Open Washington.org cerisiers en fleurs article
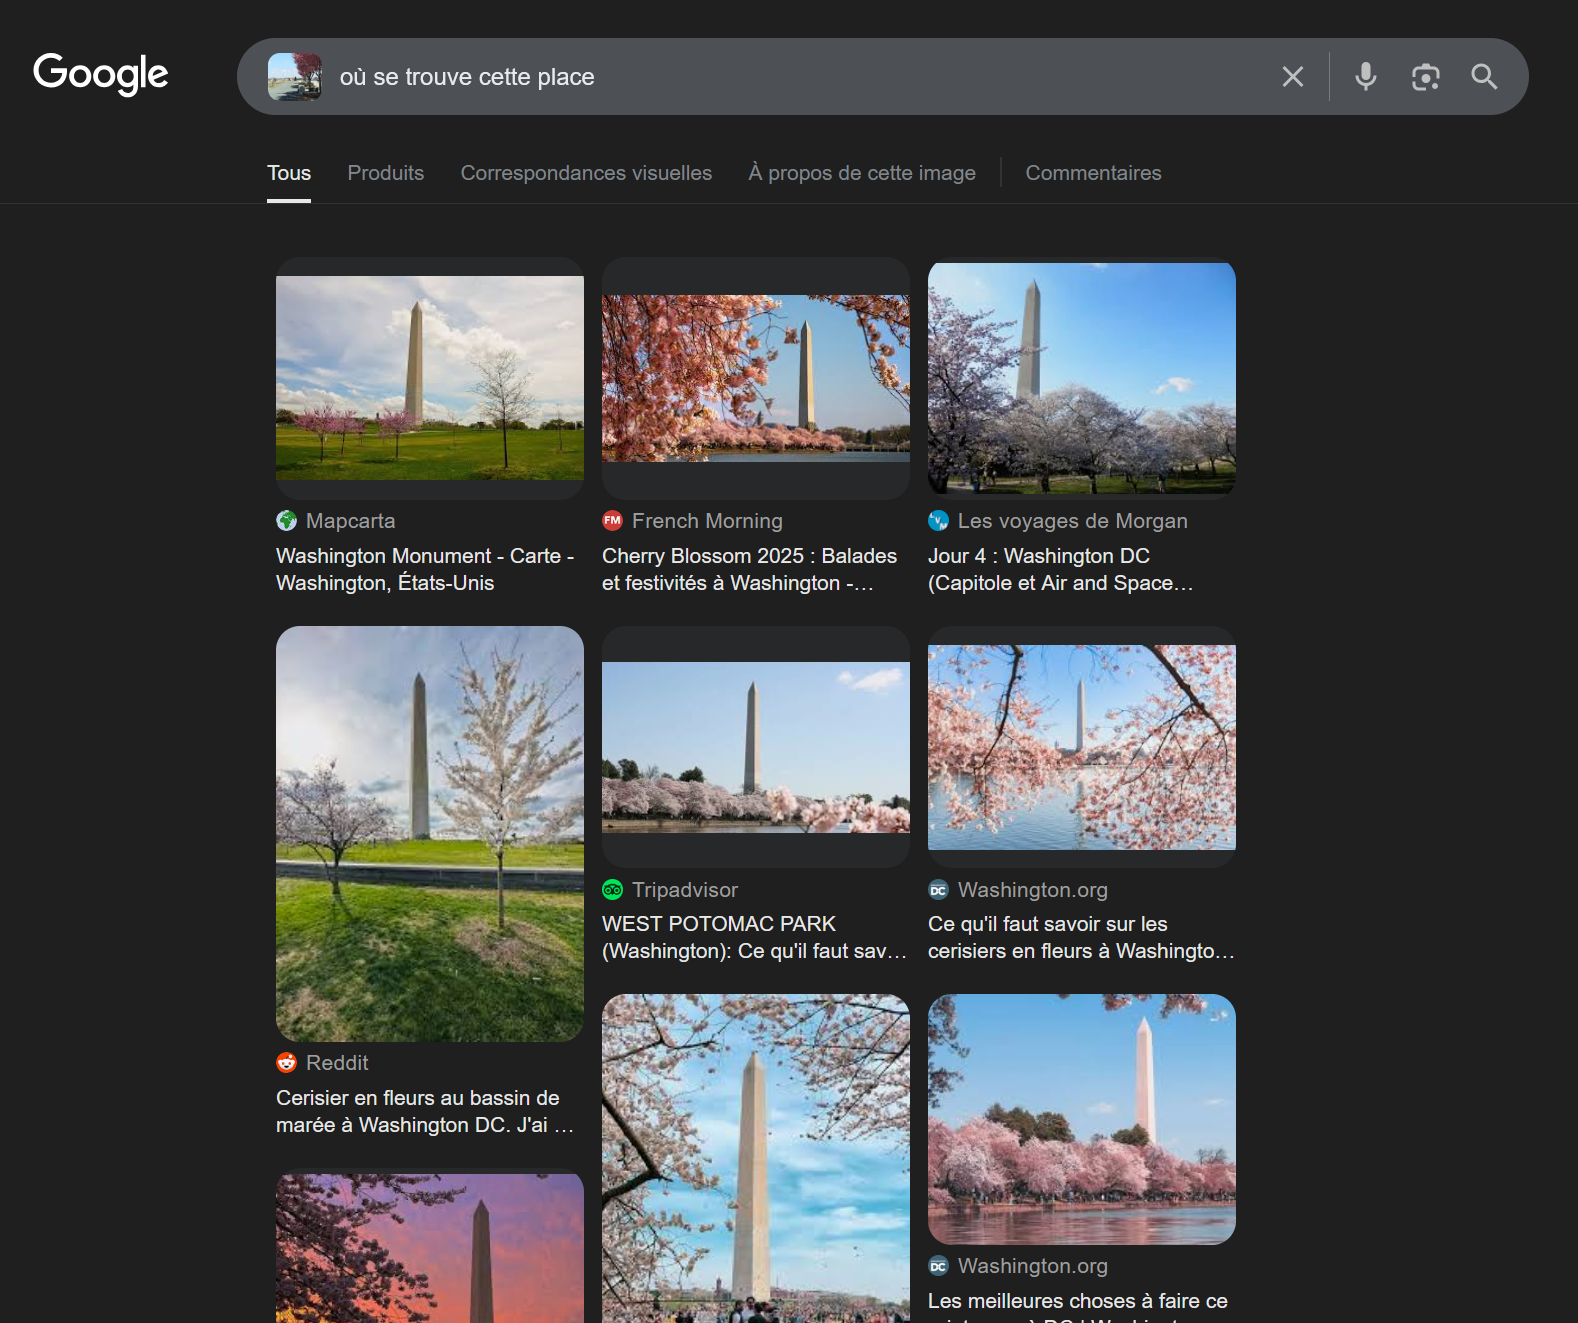 1080,937
